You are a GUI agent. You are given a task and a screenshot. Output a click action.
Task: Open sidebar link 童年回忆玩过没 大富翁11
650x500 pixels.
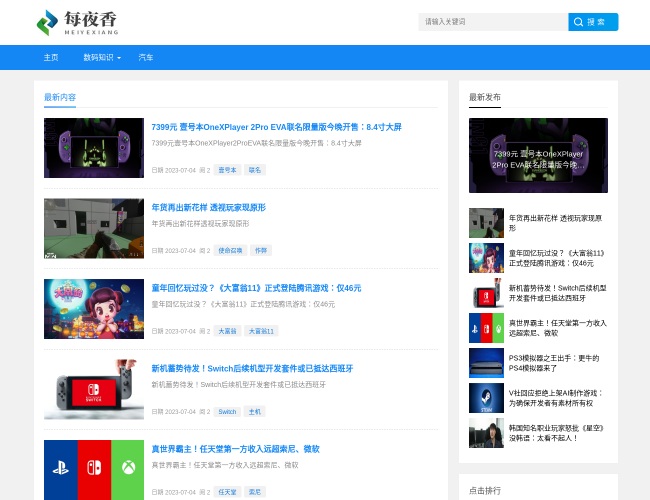(557, 258)
